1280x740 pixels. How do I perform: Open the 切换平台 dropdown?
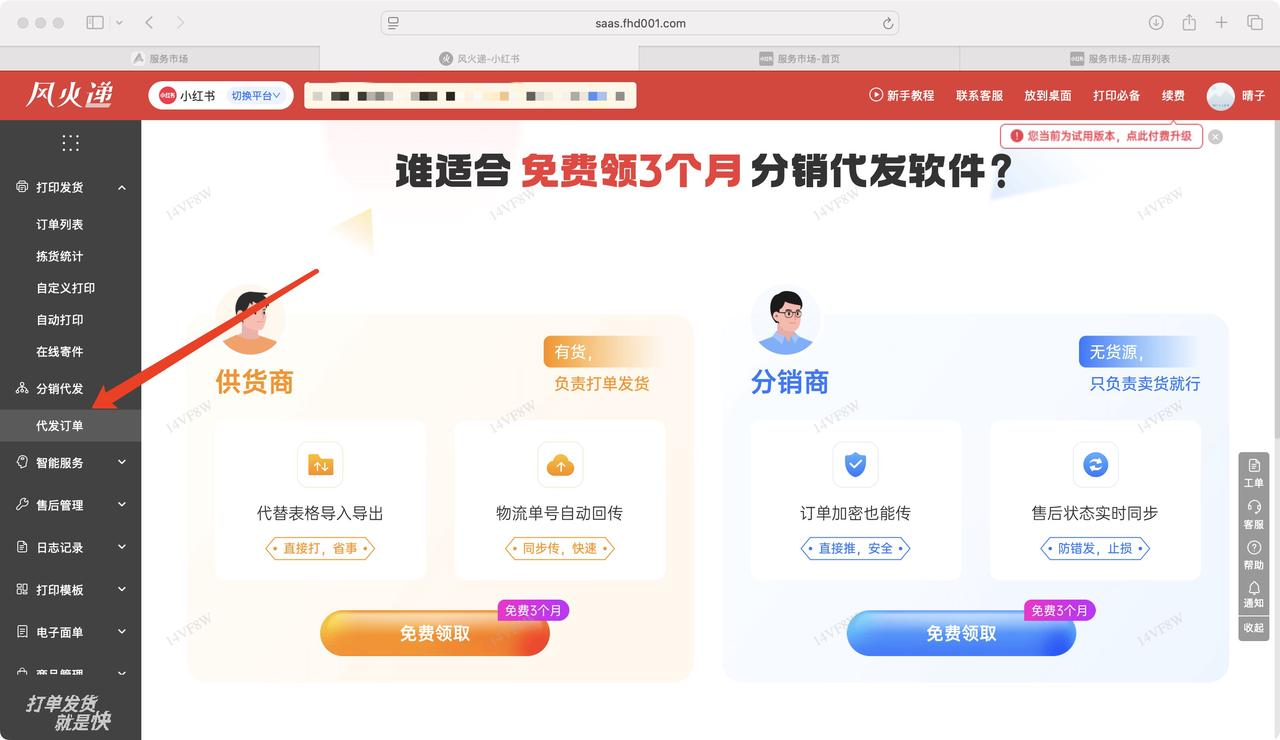click(256, 95)
